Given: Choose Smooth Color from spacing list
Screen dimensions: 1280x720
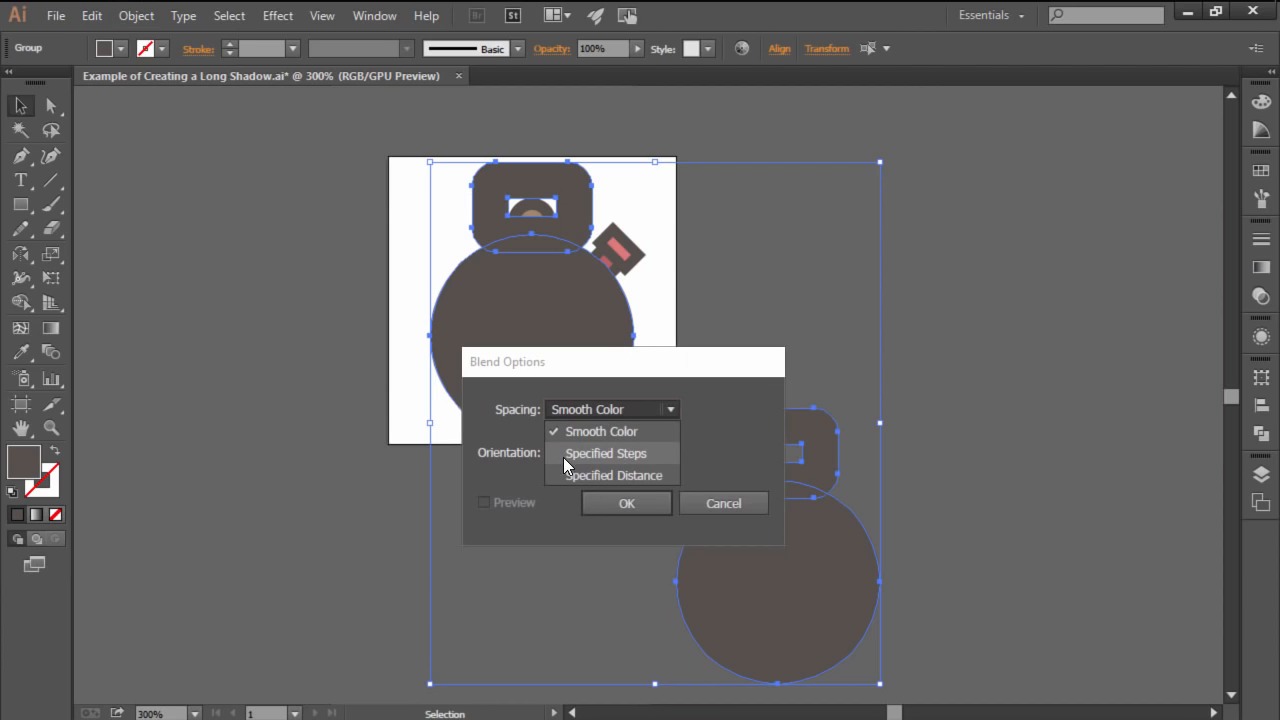Looking at the screenshot, I should point(613,431).
